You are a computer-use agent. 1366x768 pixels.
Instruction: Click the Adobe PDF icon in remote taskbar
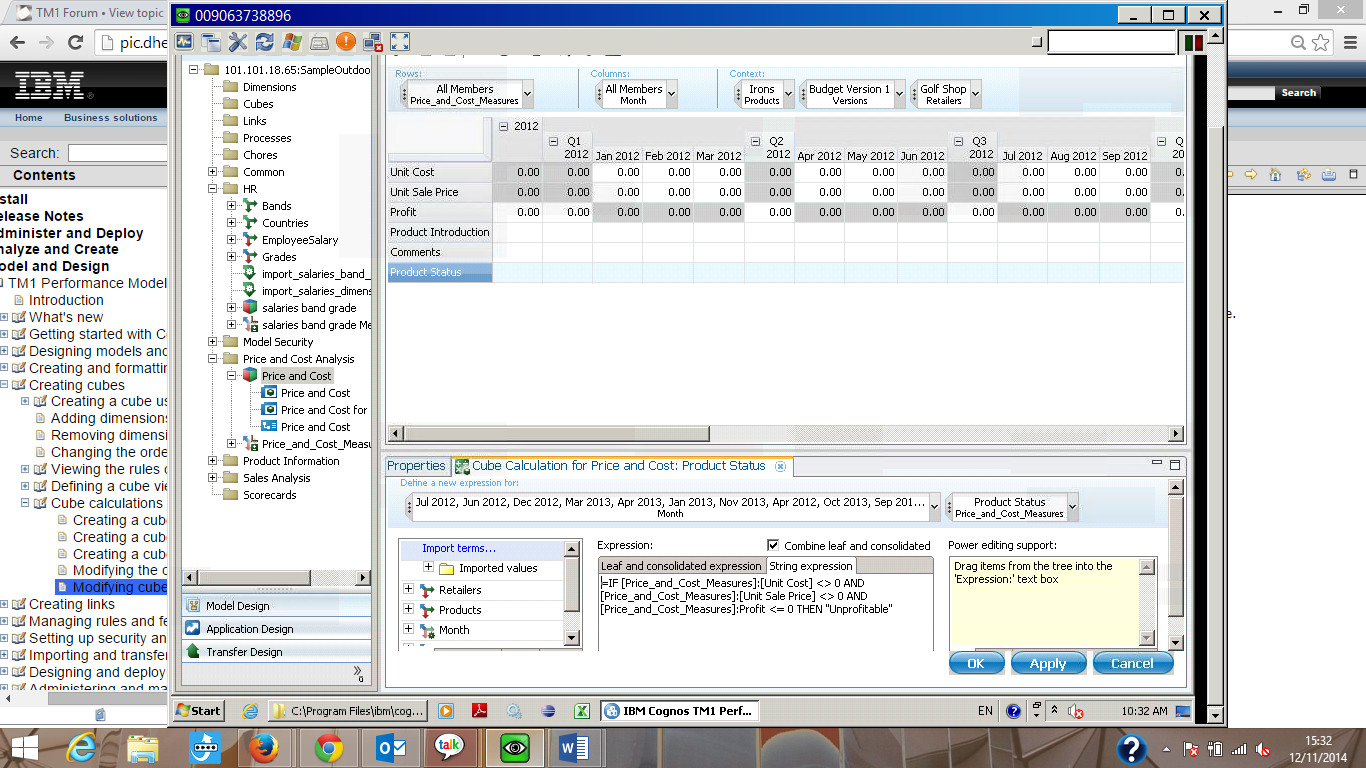point(480,711)
